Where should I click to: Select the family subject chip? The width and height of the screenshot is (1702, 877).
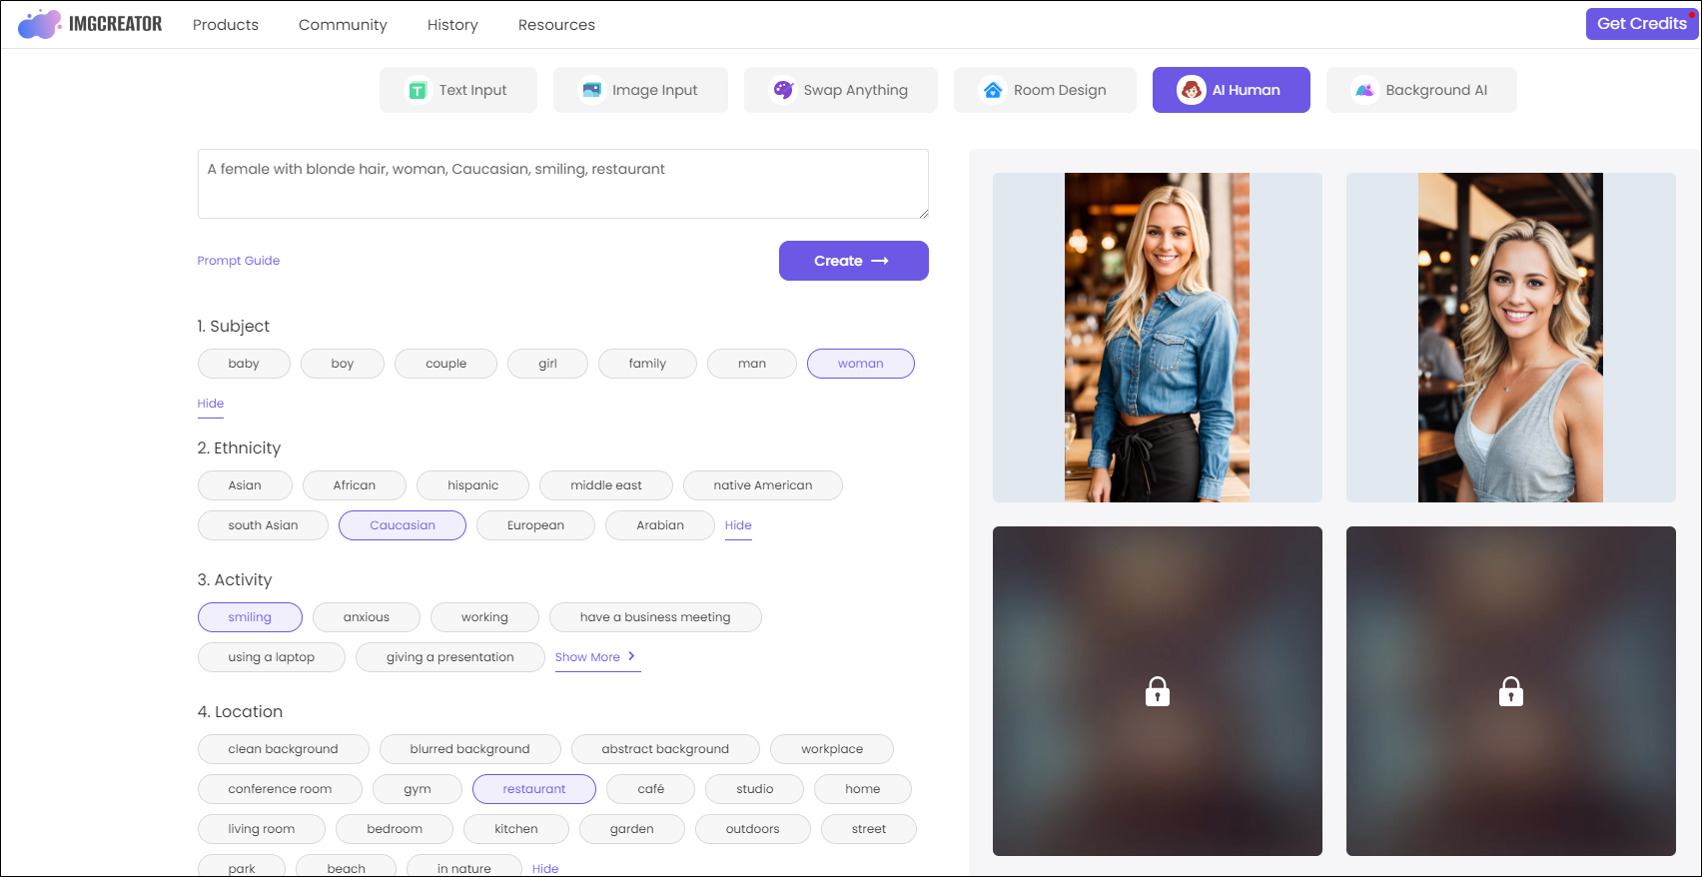click(x=647, y=364)
